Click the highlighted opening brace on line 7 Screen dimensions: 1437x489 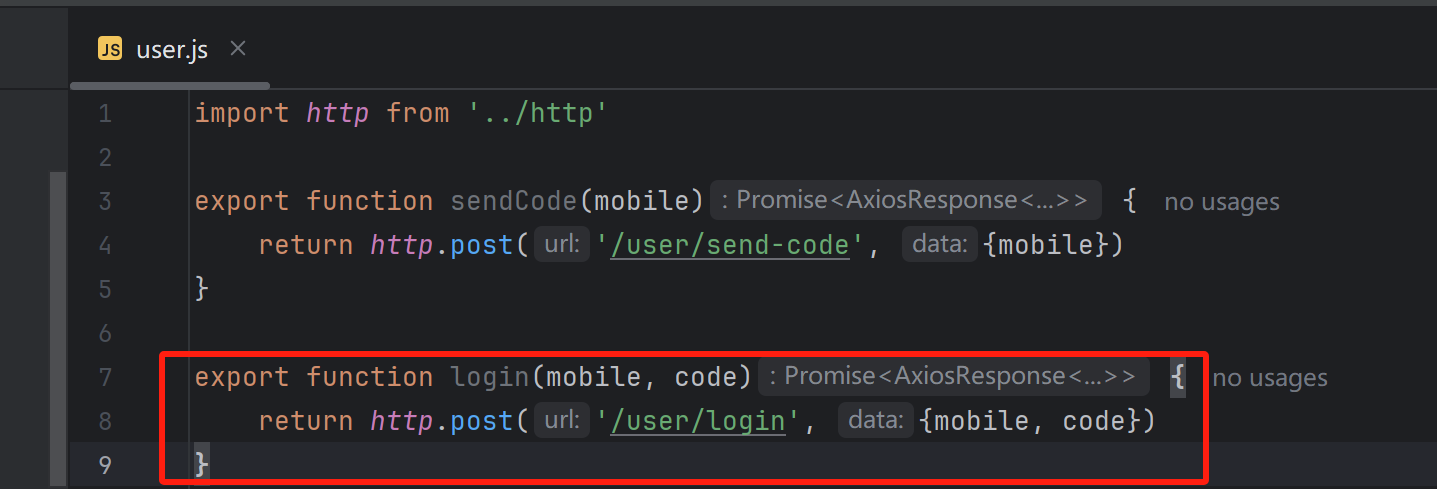pos(1178,377)
